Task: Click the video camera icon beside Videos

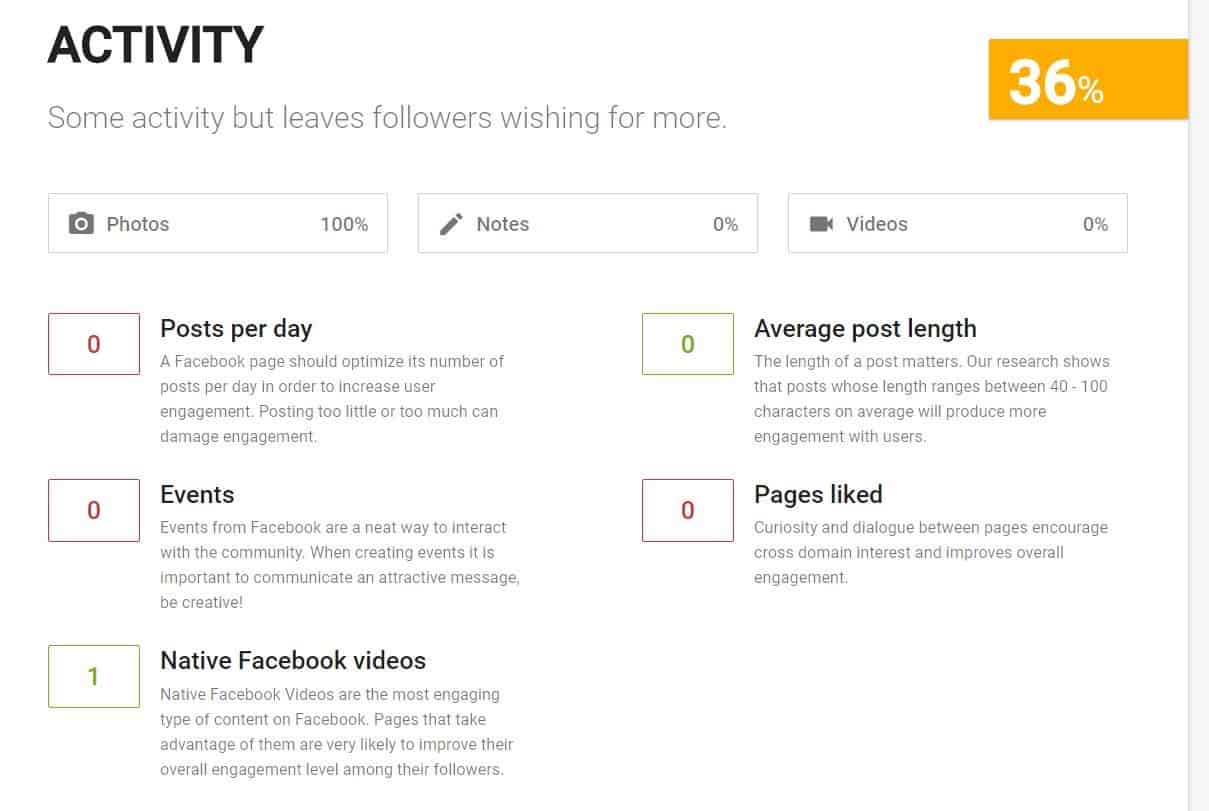Action: pos(821,223)
